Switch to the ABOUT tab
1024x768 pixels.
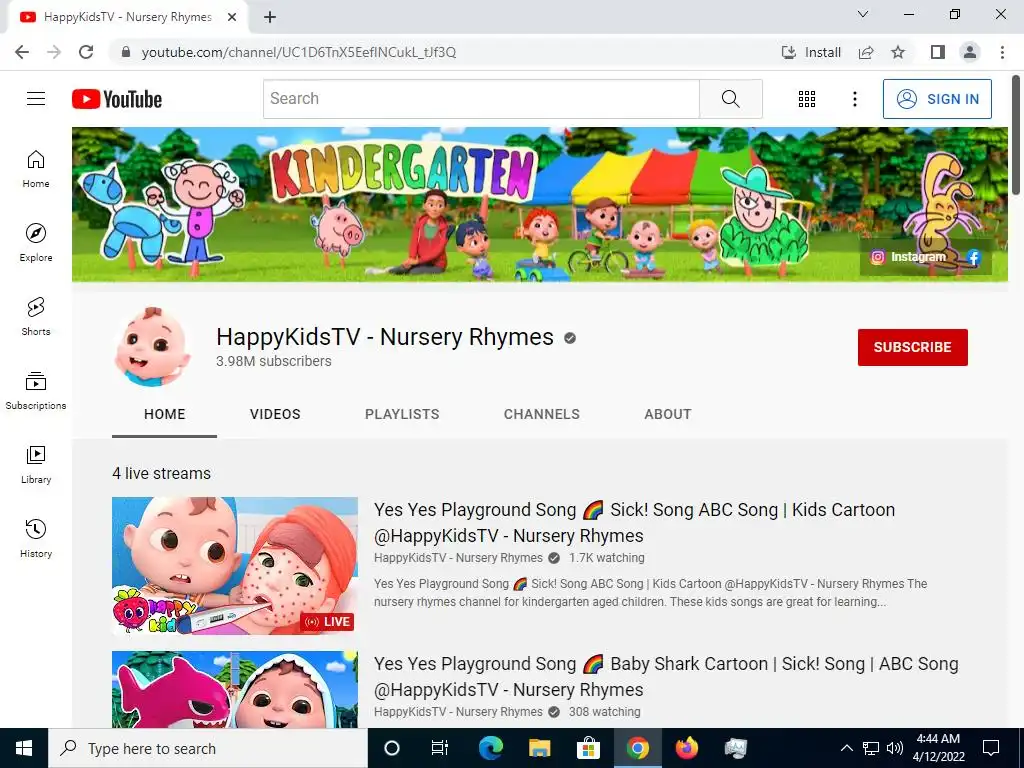667,414
